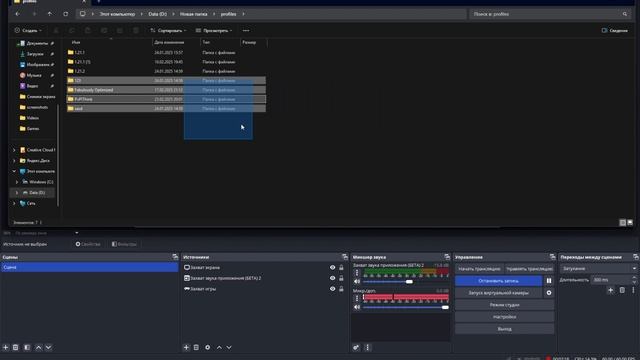Go up one folder in Explorer
The width and height of the screenshot is (640, 360).
point(49,14)
